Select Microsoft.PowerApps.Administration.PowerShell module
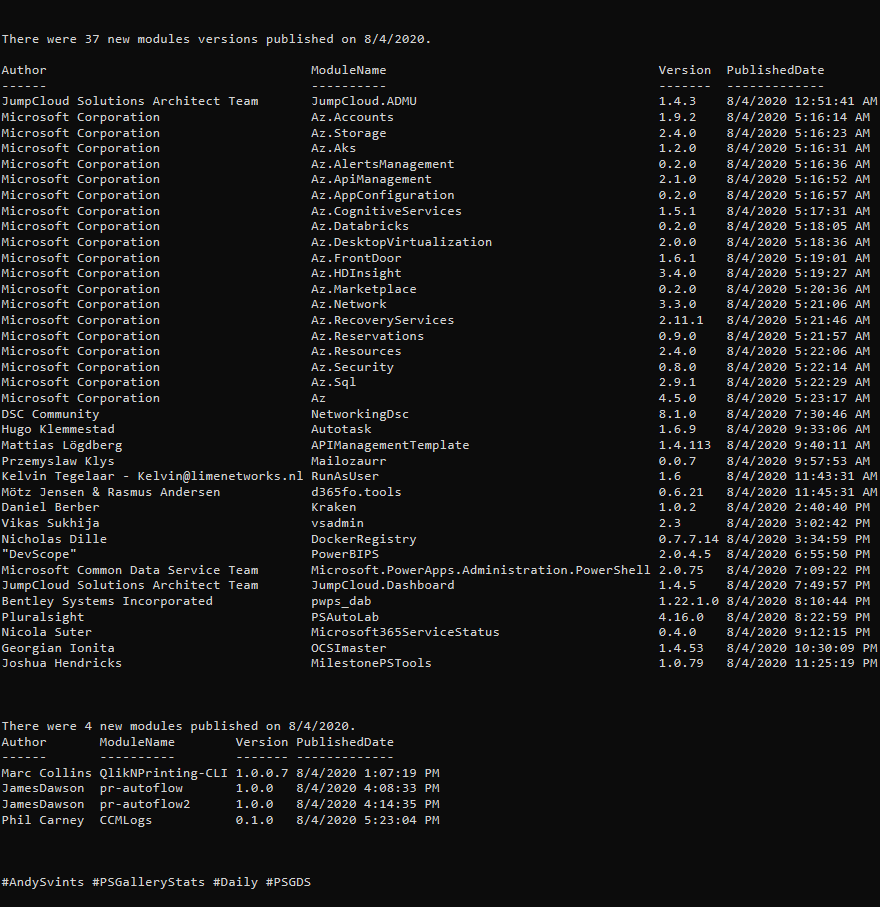The height and width of the screenshot is (907, 880). (x=480, y=570)
